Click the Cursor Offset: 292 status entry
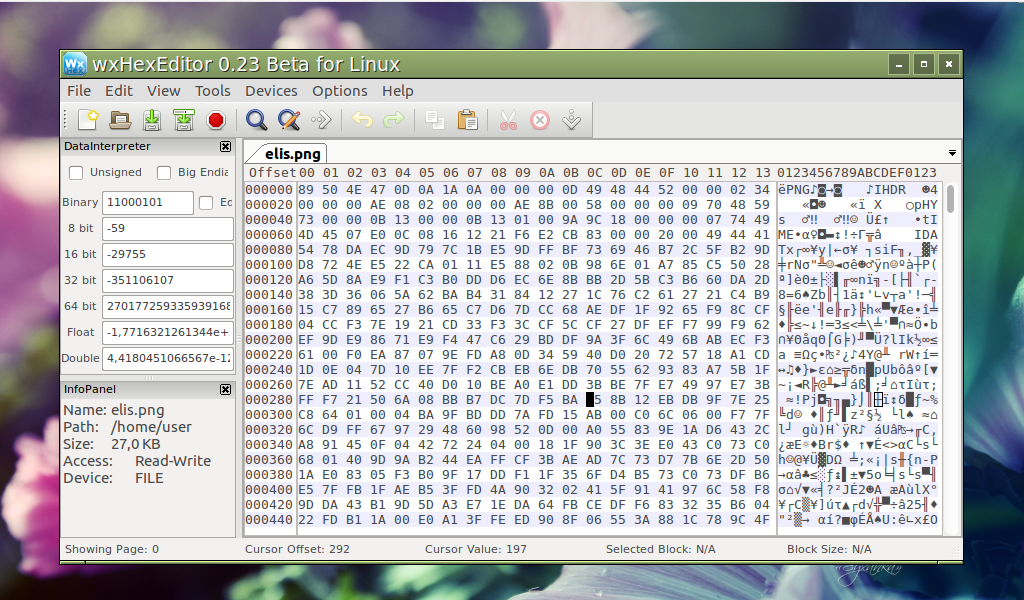This screenshot has height=600, width=1024. [x=297, y=549]
